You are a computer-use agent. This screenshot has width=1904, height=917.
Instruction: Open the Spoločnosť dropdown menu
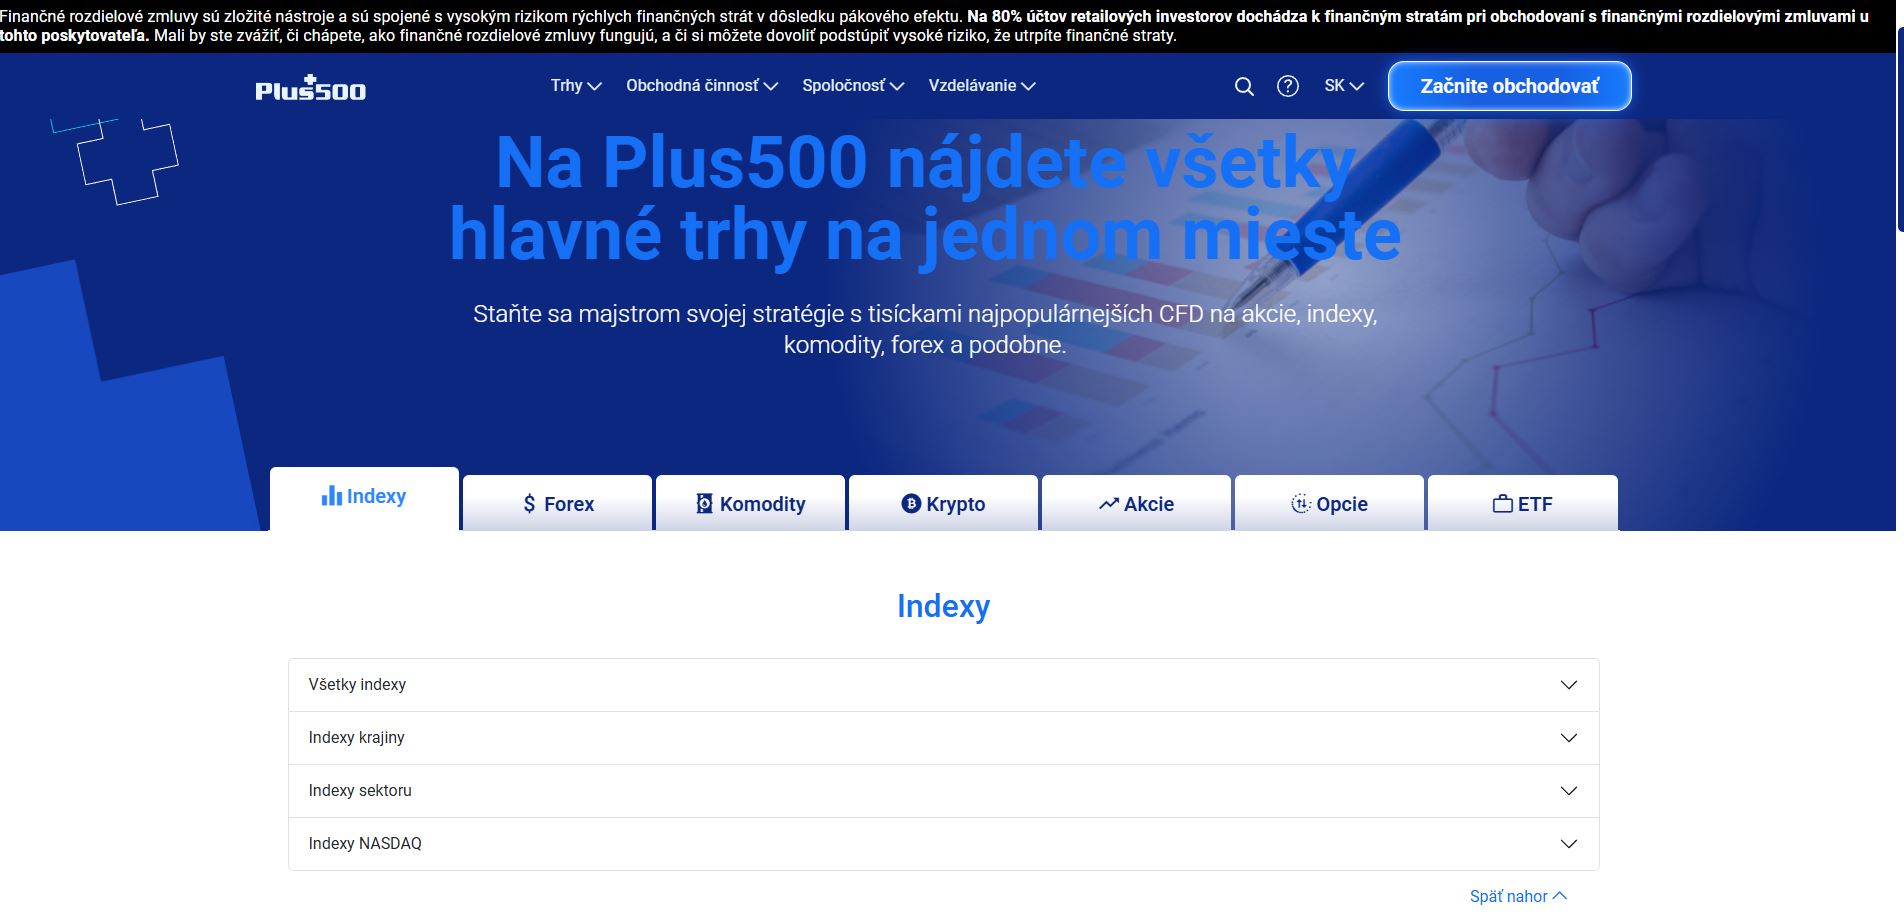pos(853,86)
